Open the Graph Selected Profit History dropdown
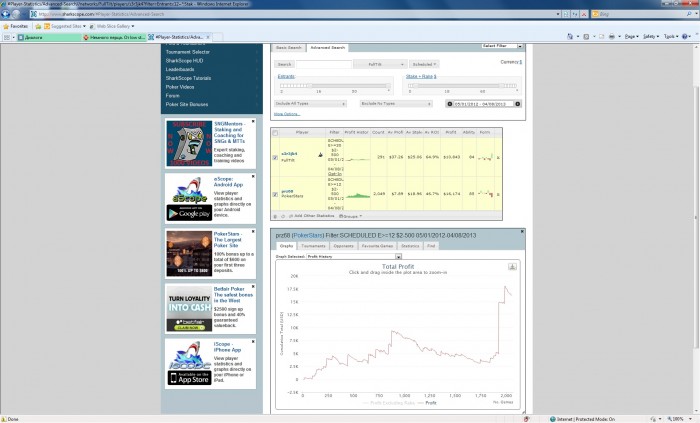 click(x=354, y=257)
